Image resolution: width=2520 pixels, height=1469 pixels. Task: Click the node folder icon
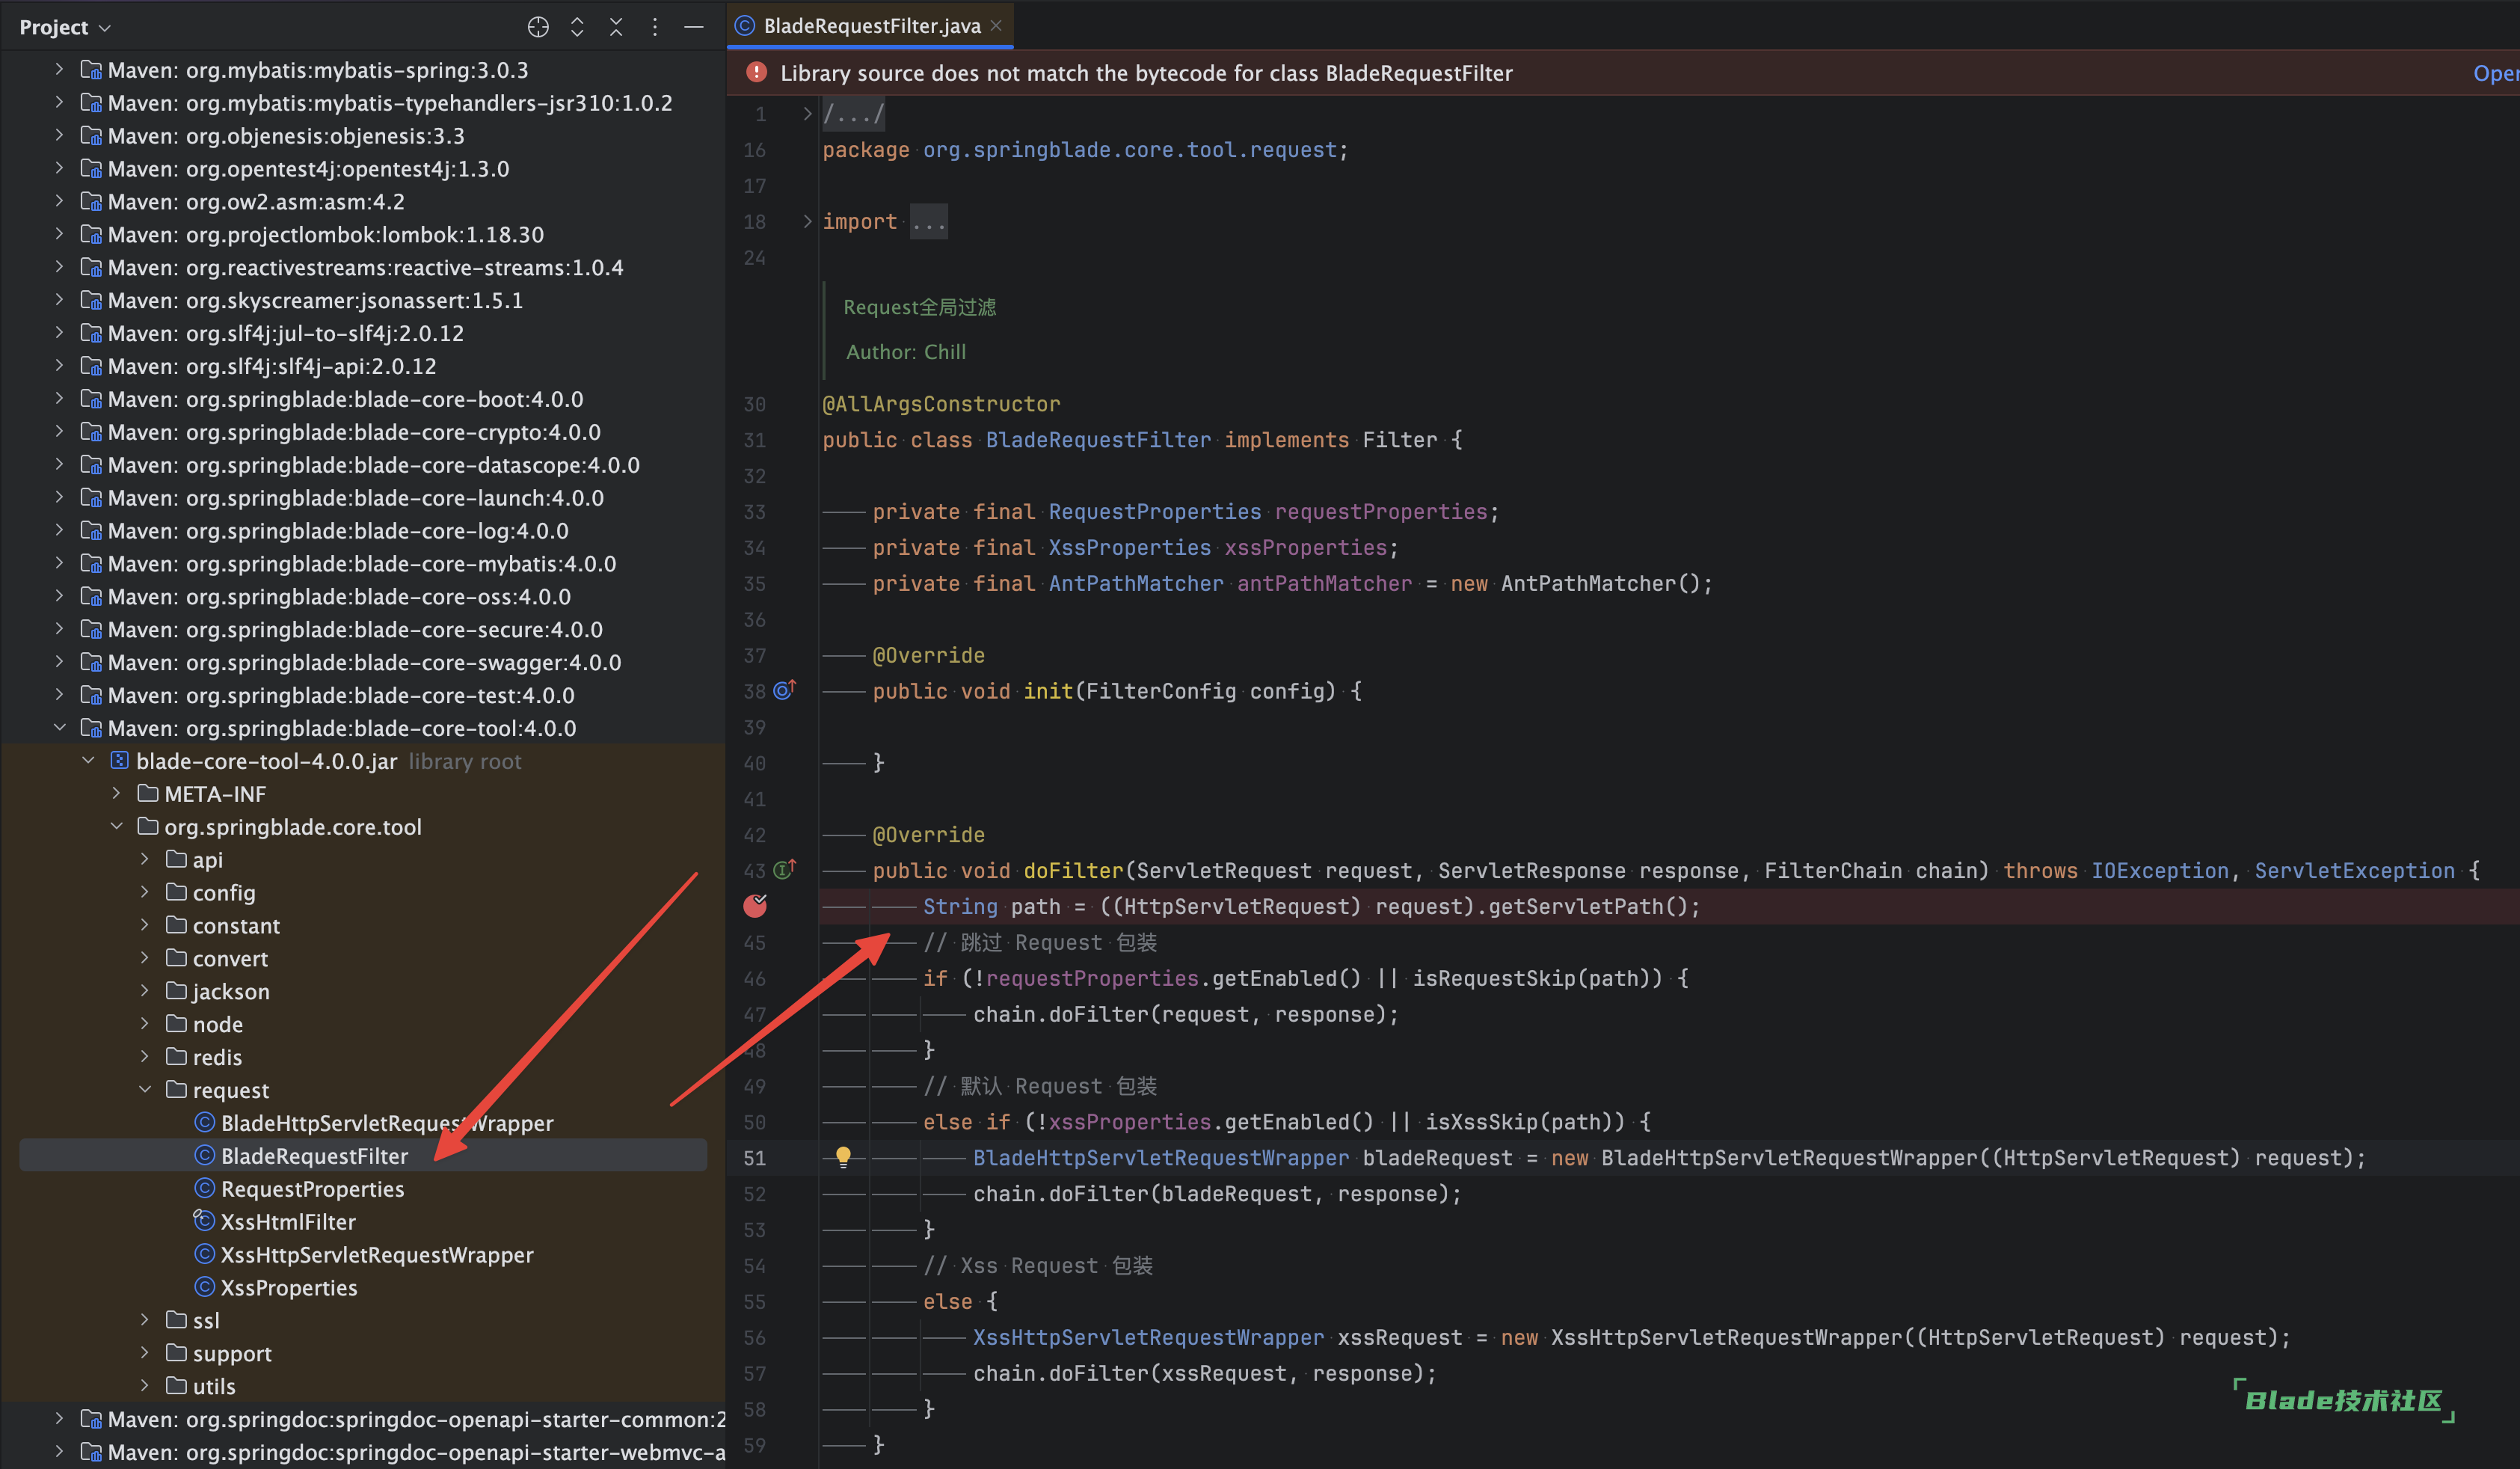pyautogui.click(x=177, y=1024)
